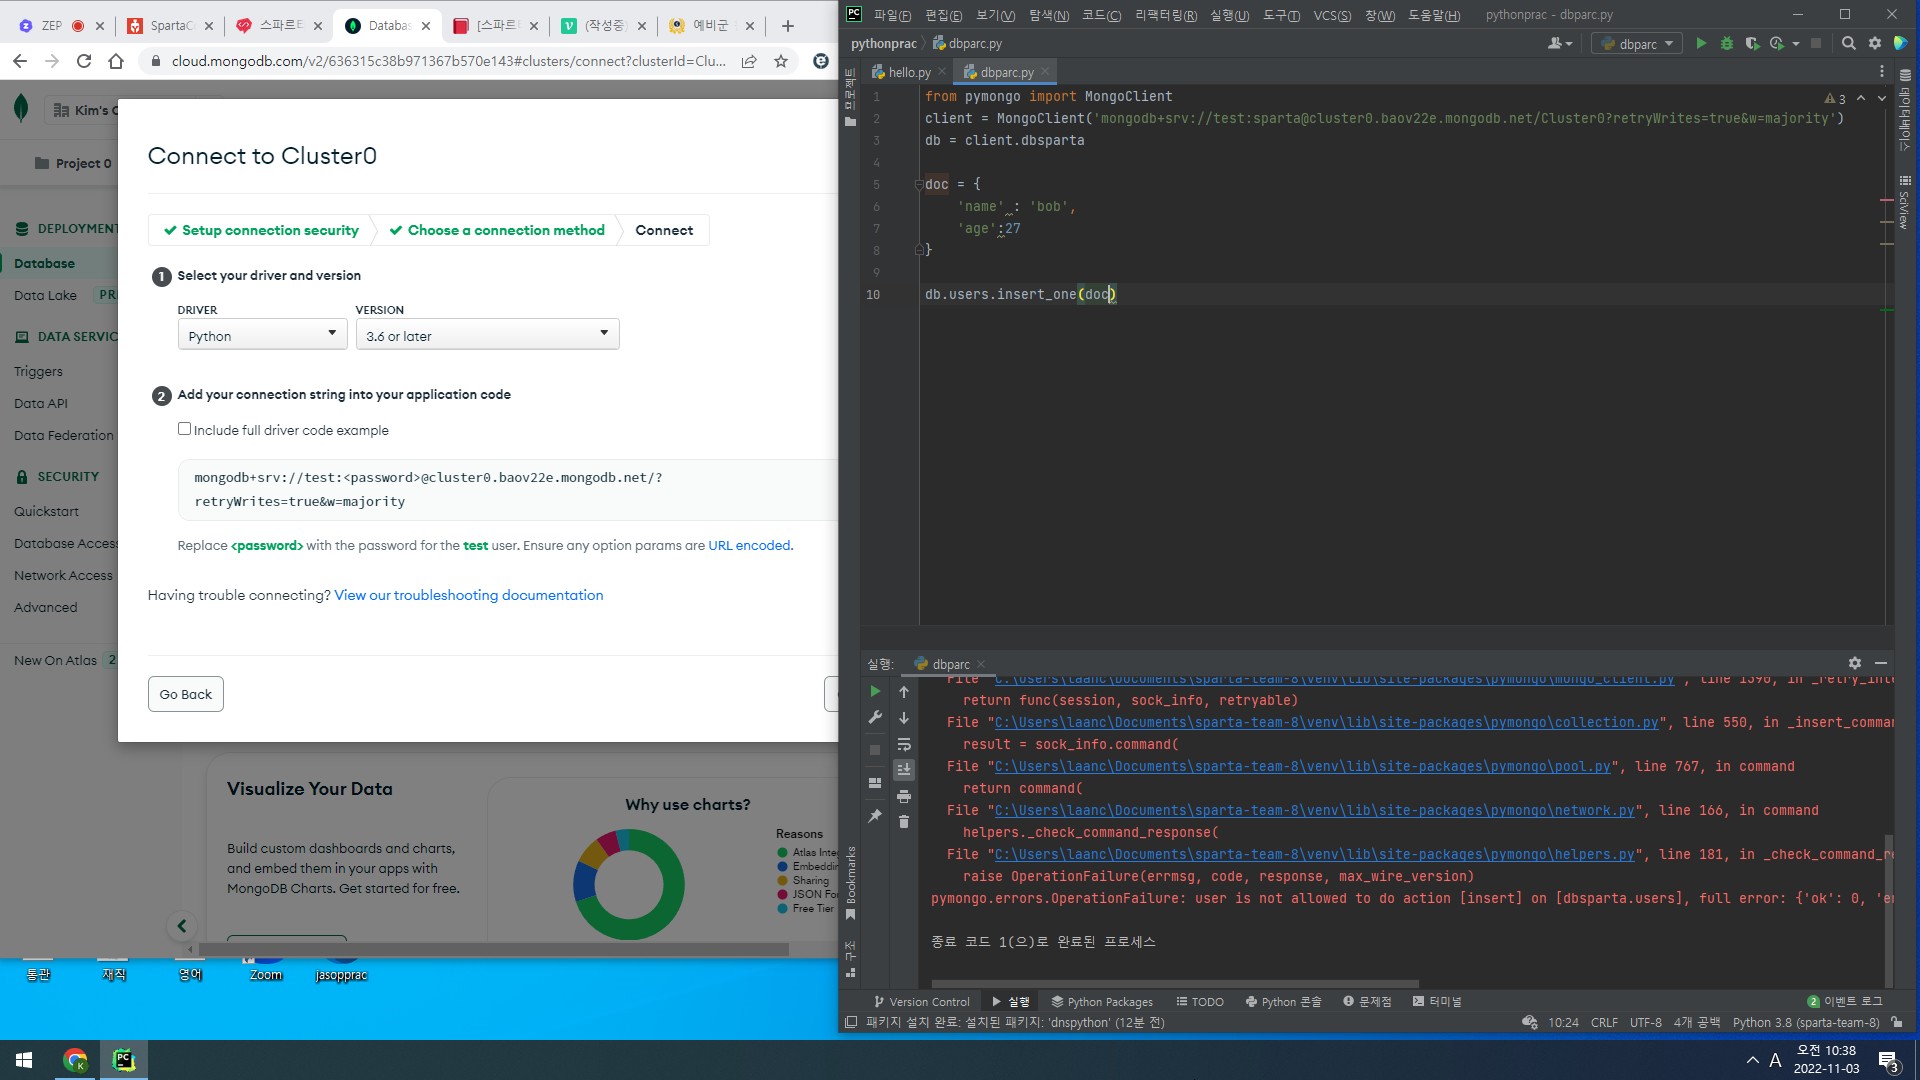Click the Go Back button in the Atlas dialog
The image size is (1920, 1080).
pos(186,694)
